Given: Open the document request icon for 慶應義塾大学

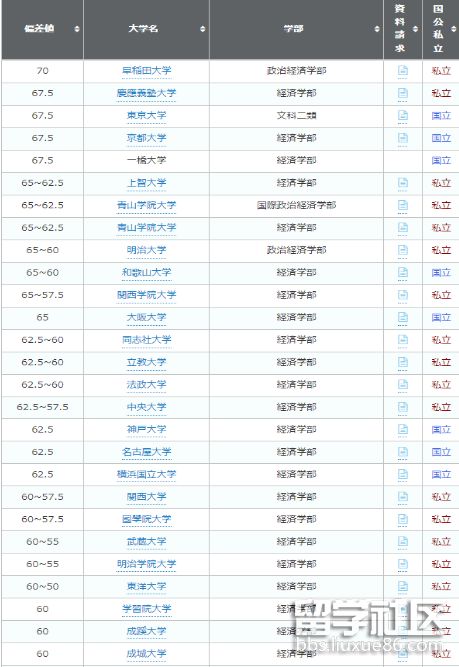Looking at the screenshot, I should (x=402, y=93).
